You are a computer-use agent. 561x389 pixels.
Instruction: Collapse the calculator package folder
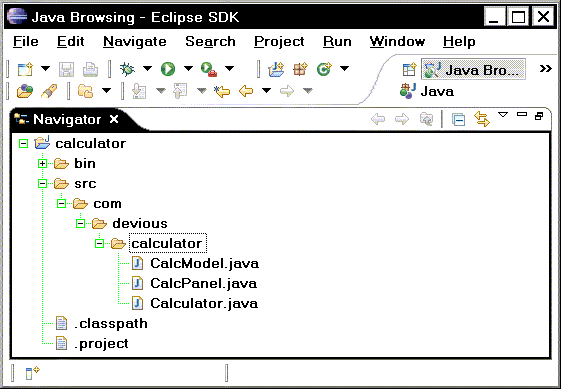[99, 244]
